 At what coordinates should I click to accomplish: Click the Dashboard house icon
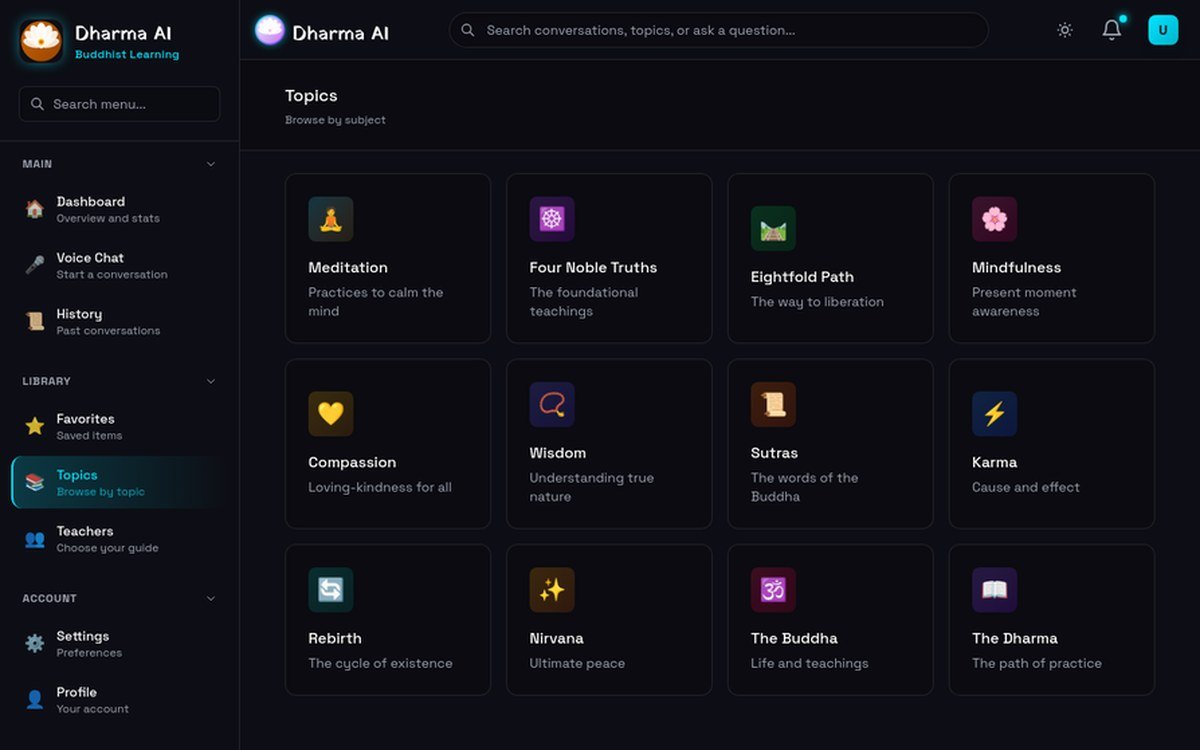tap(35, 209)
